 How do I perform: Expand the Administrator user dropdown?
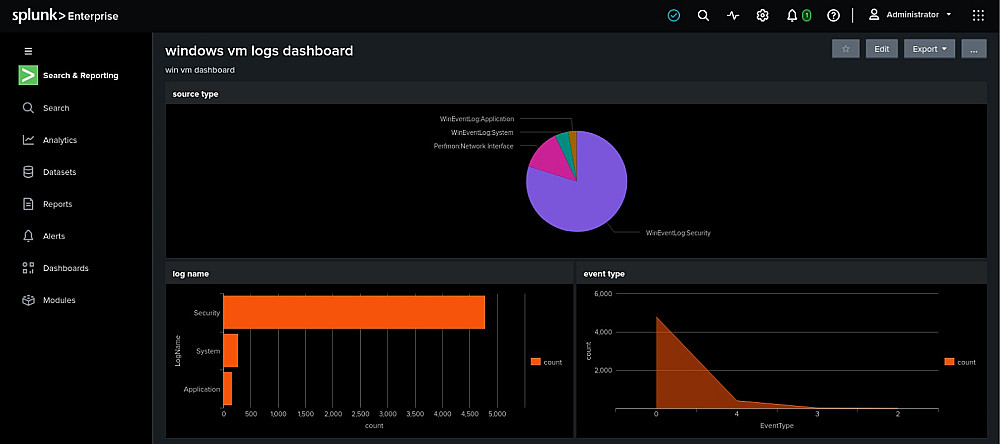[911, 15]
